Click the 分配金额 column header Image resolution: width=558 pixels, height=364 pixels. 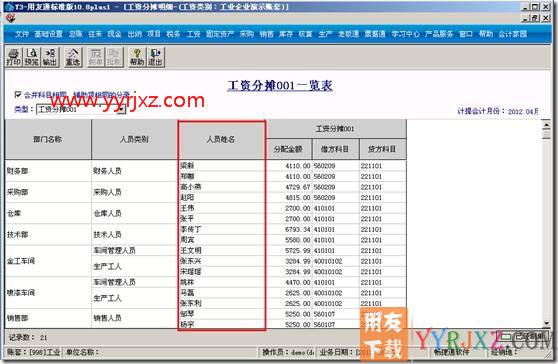point(288,149)
